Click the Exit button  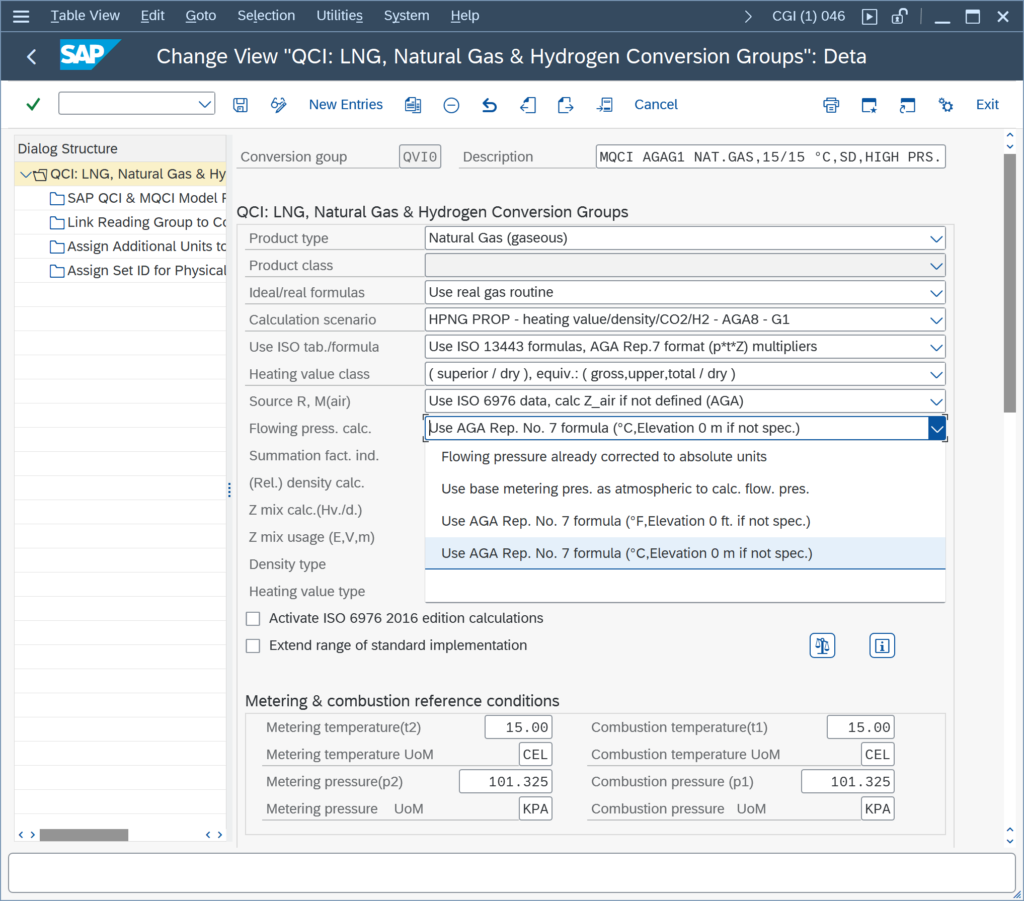(987, 104)
